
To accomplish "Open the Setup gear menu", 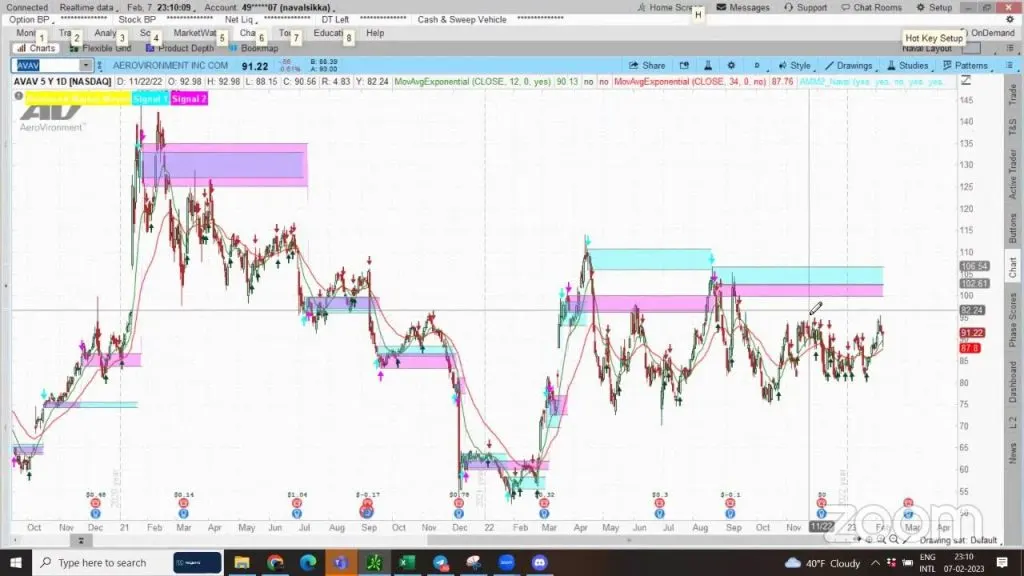I will pyautogui.click(x=935, y=7).
